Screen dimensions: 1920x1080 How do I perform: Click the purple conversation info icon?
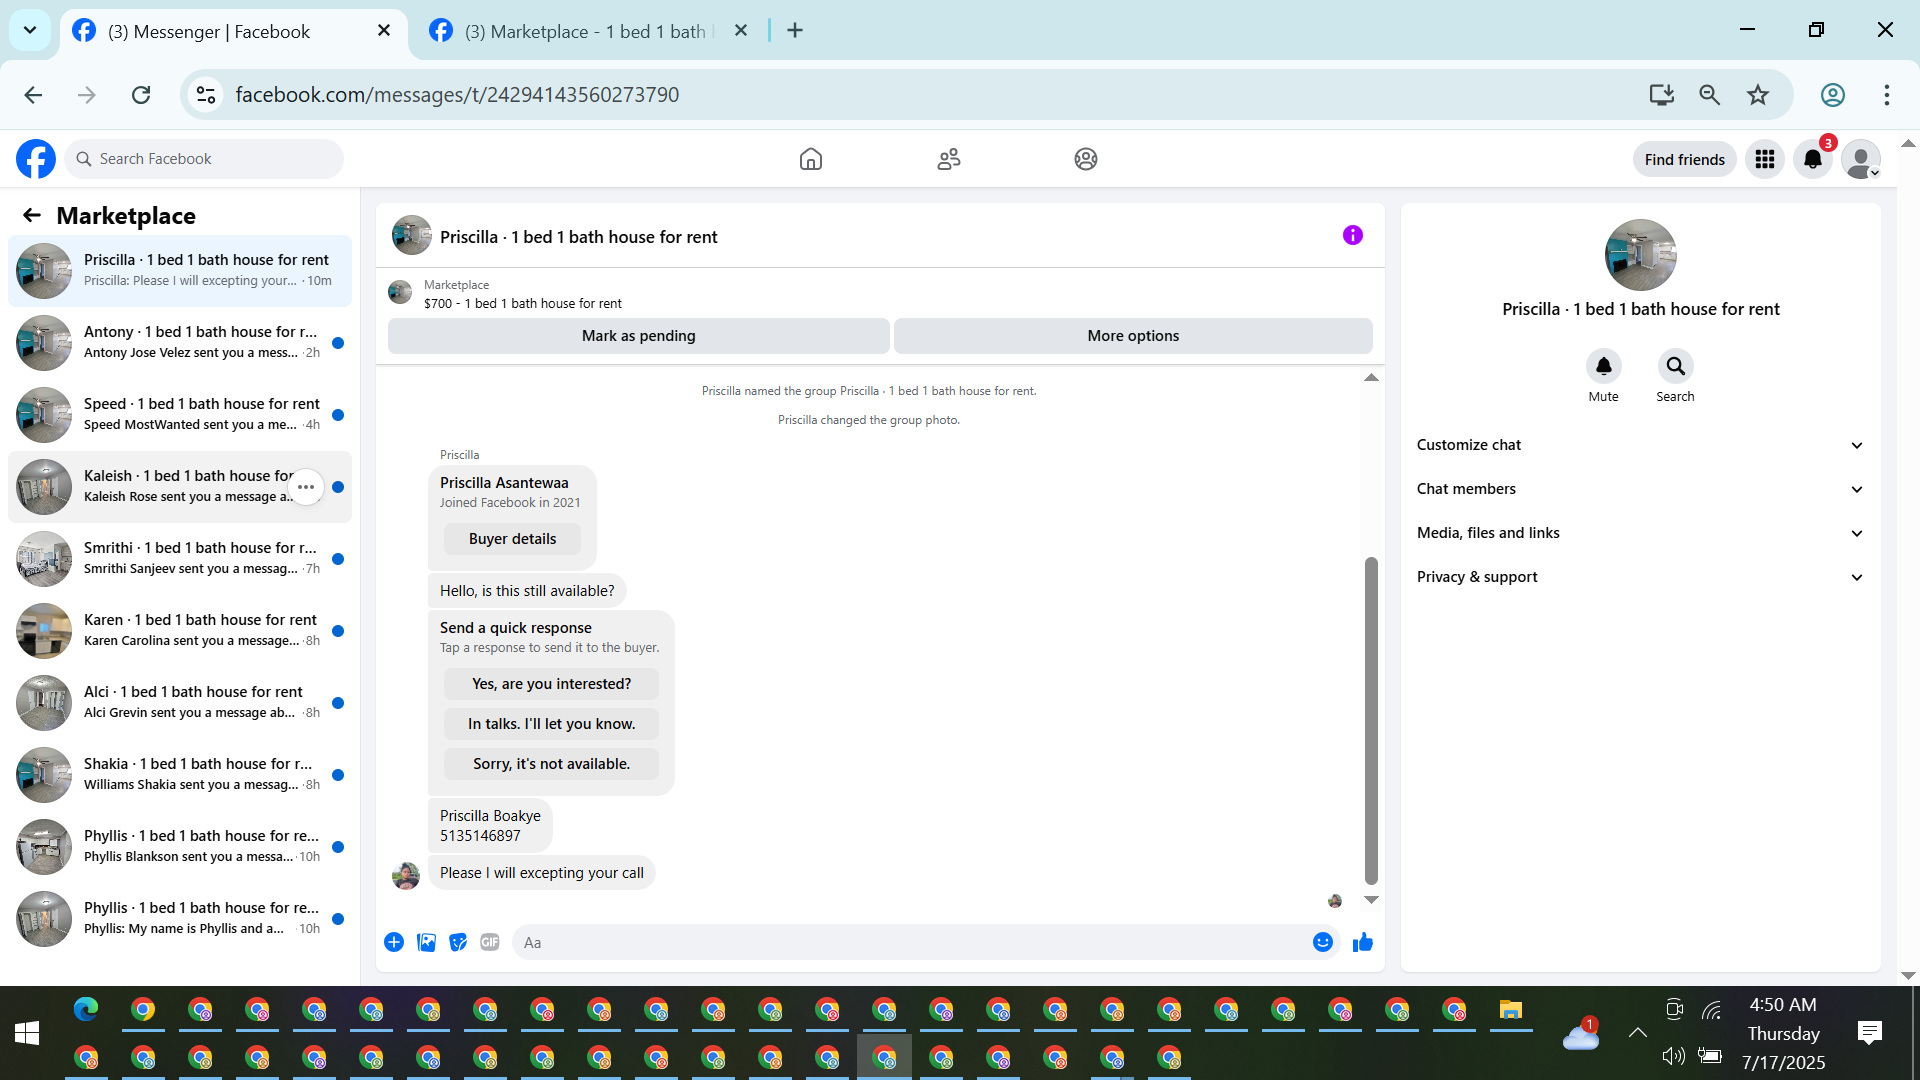(1352, 236)
